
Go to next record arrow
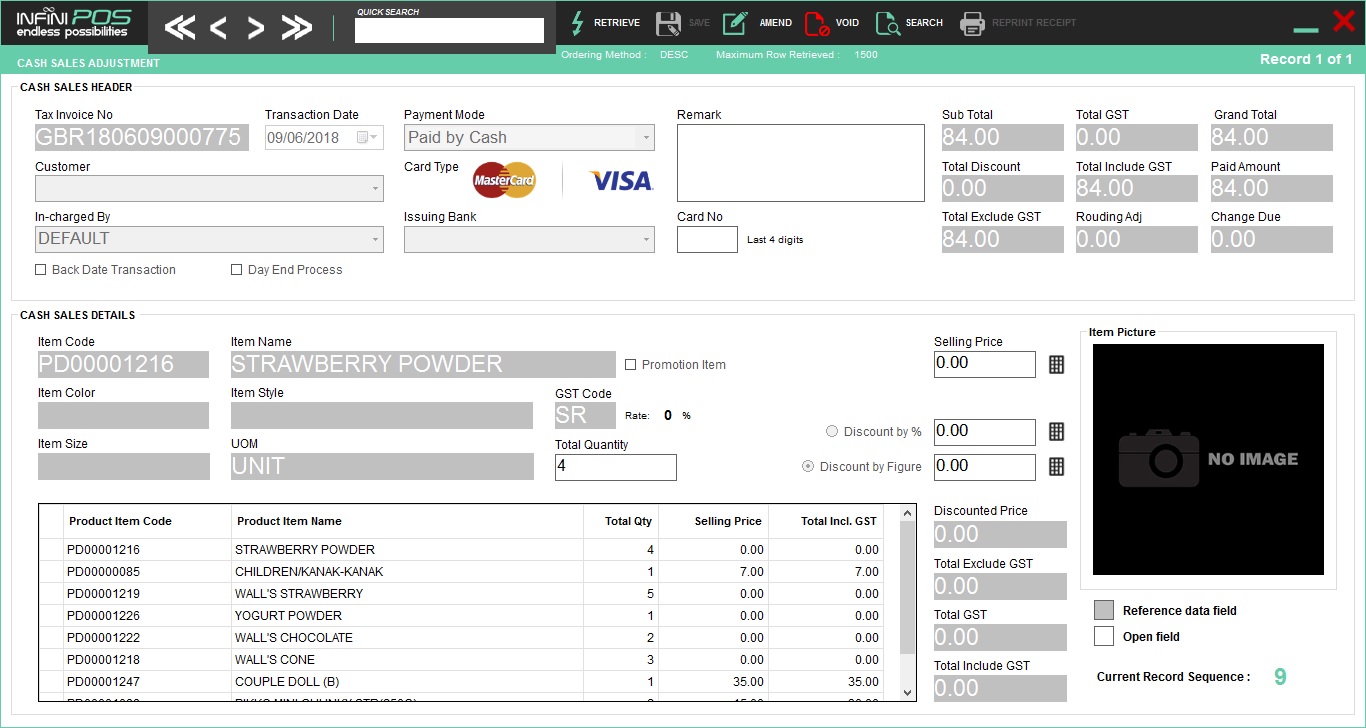coord(256,28)
